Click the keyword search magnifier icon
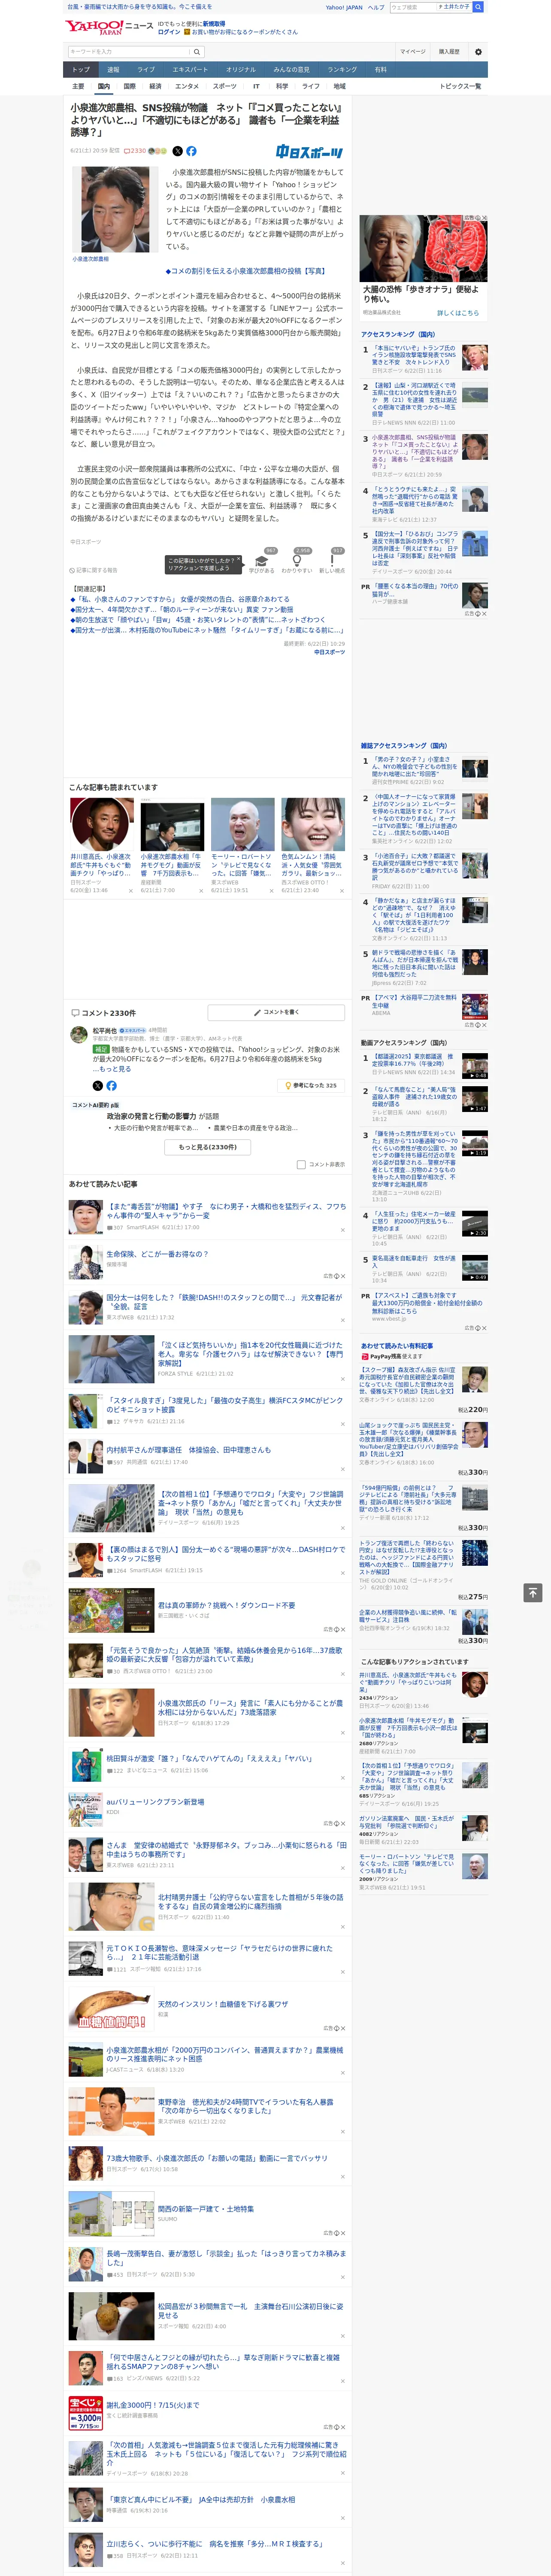Viewport: 551px width, 2576px height. coord(196,52)
